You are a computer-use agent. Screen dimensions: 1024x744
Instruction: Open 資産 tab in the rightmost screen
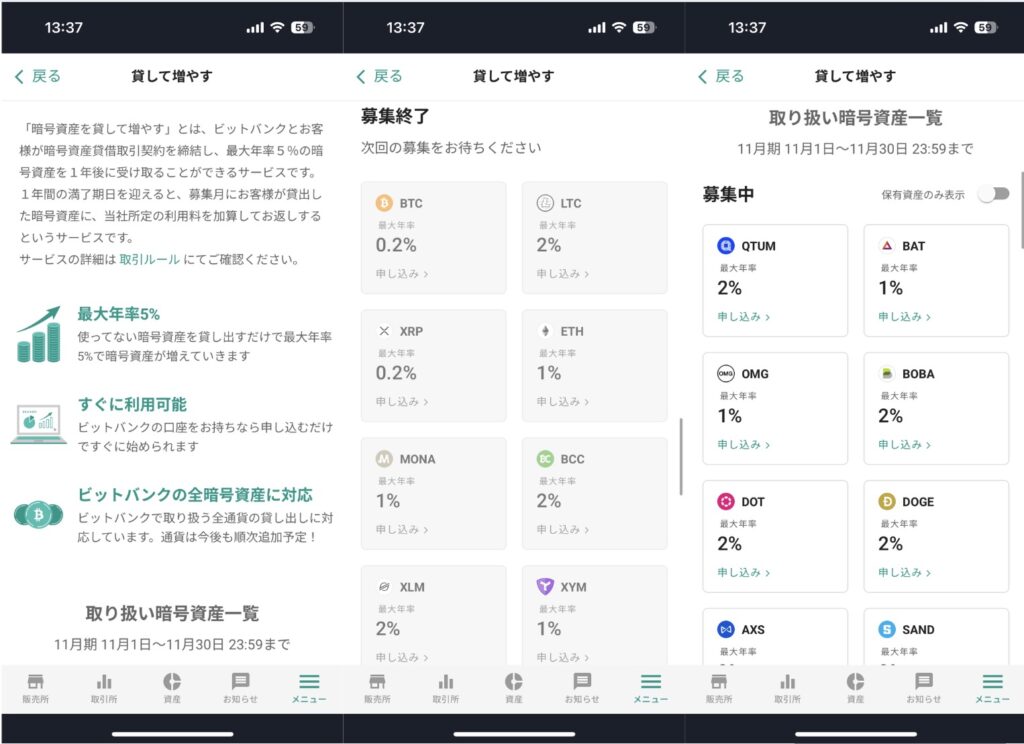coord(855,687)
